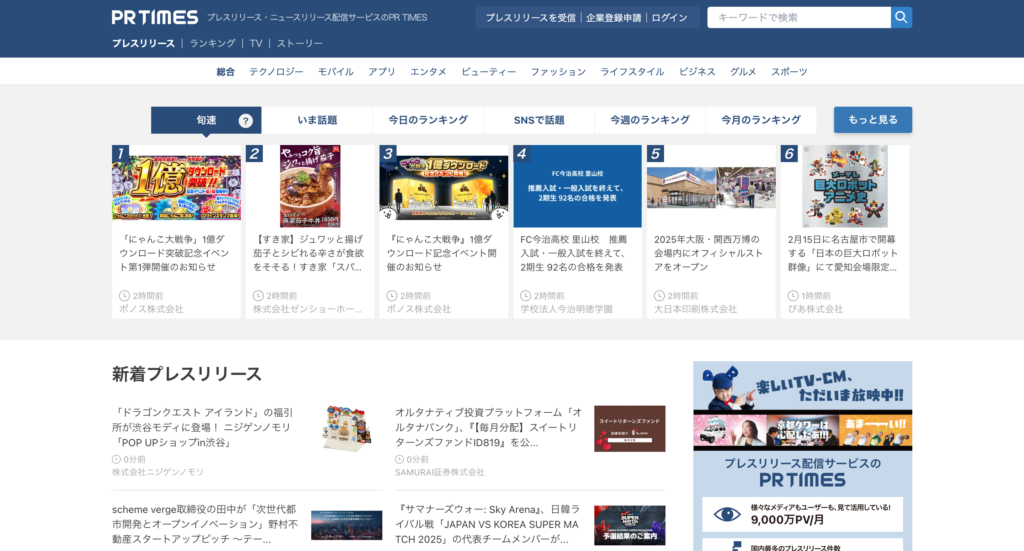Select the グルメ category
This screenshot has height=551, width=1024.
click(x=743, y=72)
